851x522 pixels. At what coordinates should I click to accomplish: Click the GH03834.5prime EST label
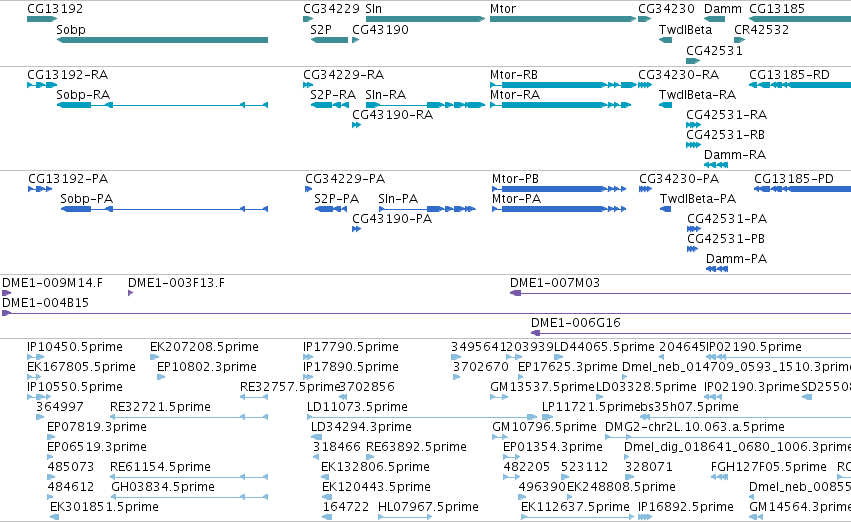coord(163,487)
